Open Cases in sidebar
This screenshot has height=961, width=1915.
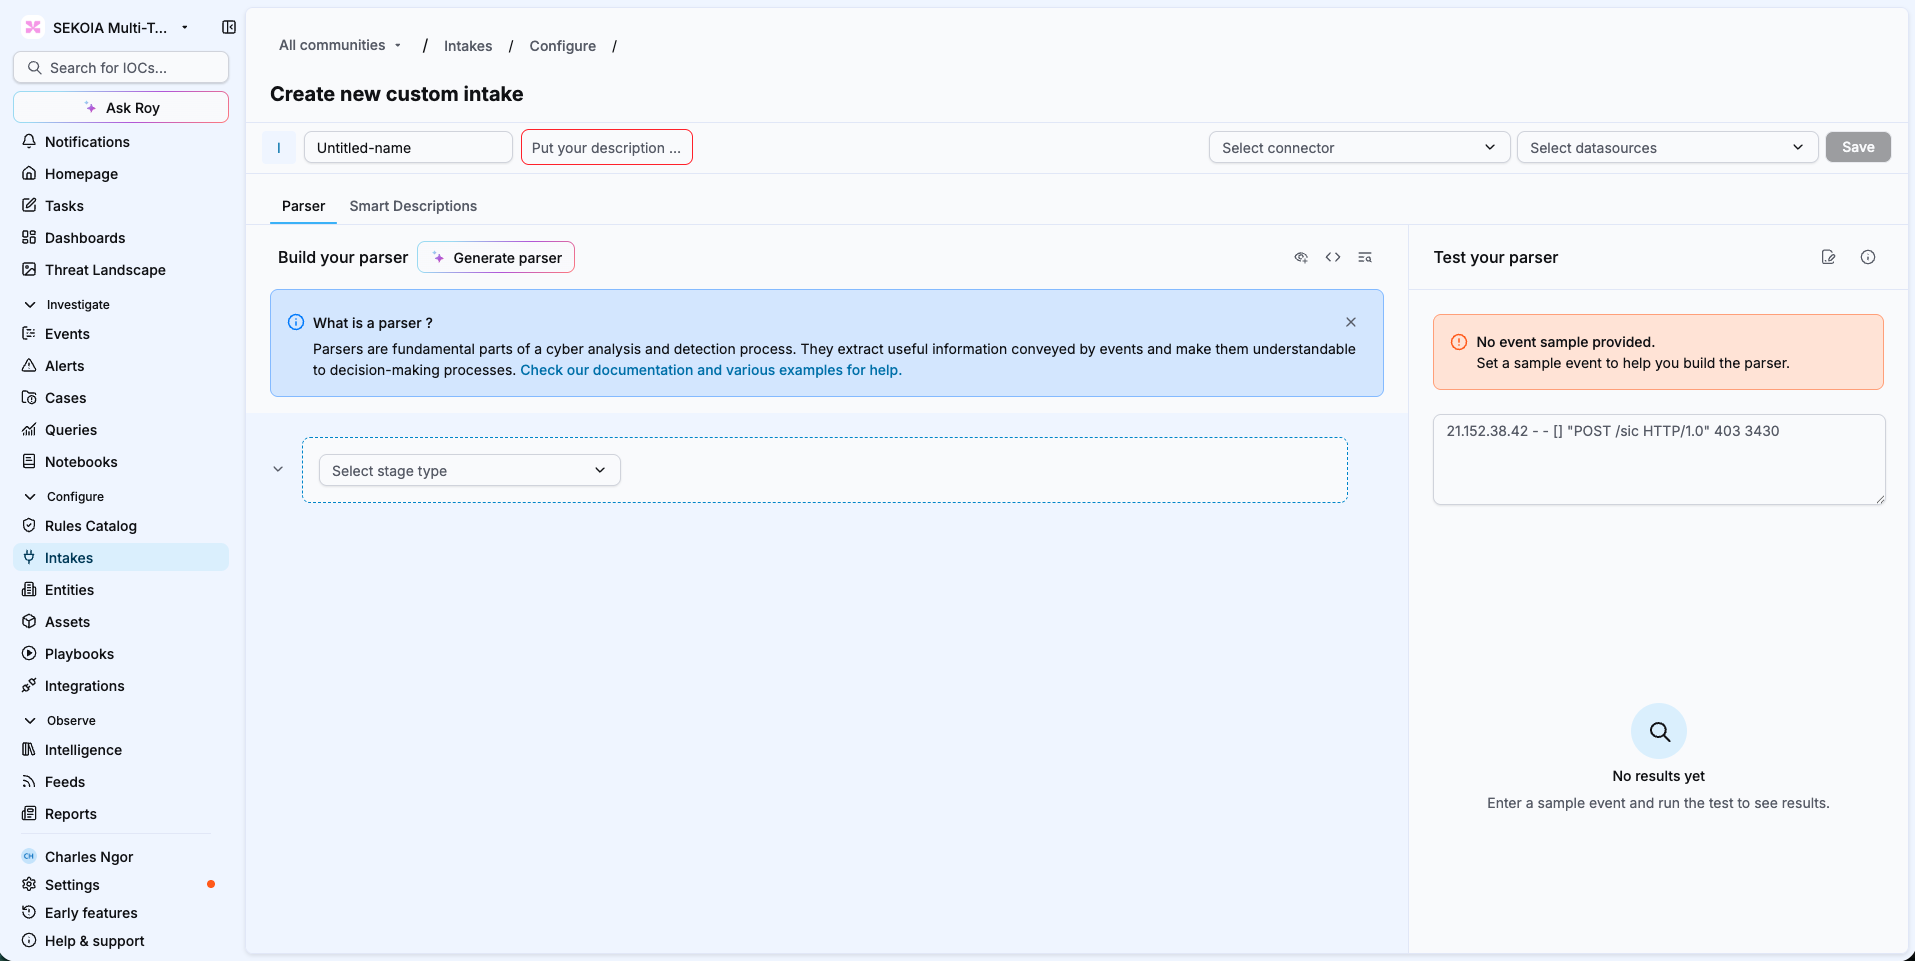[66, 398]
